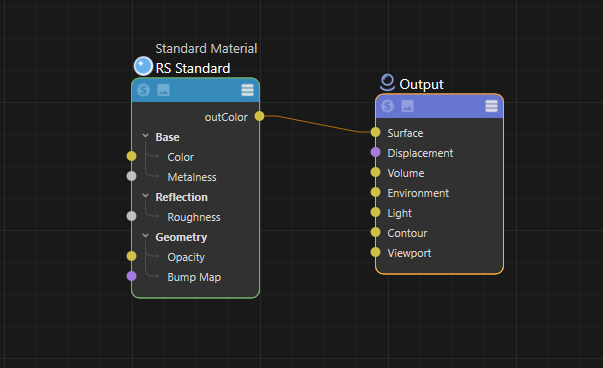Click the image preview icon on RS Standard node
The width and height of the screenshot is (603, 368).
[163, 90]
